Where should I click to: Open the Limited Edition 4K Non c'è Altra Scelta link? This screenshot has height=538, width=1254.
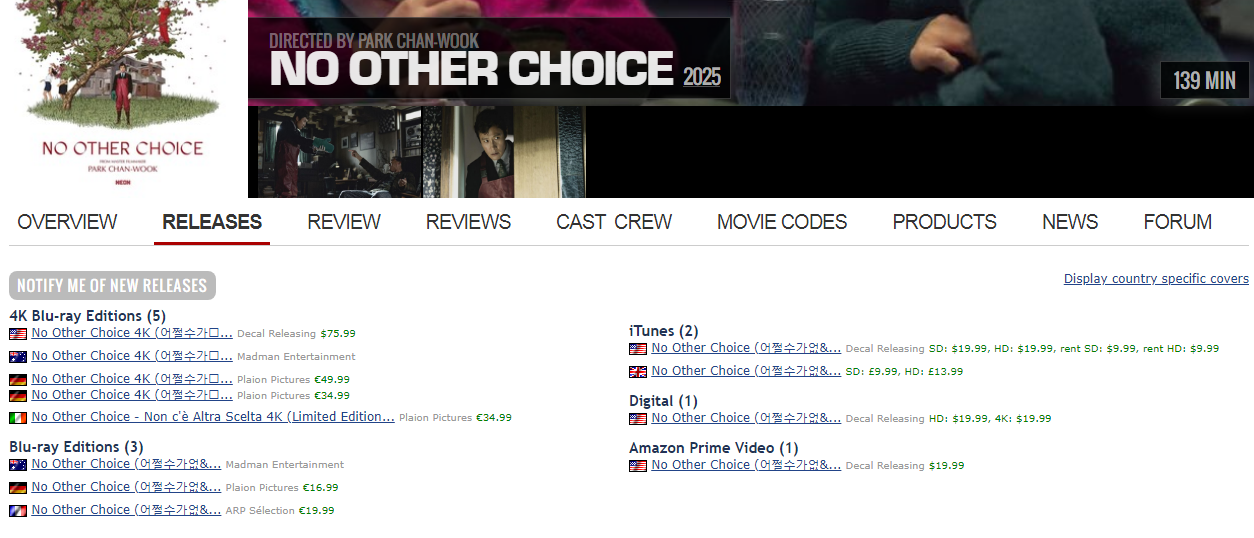pyautogui.click(x=213, y=417)
